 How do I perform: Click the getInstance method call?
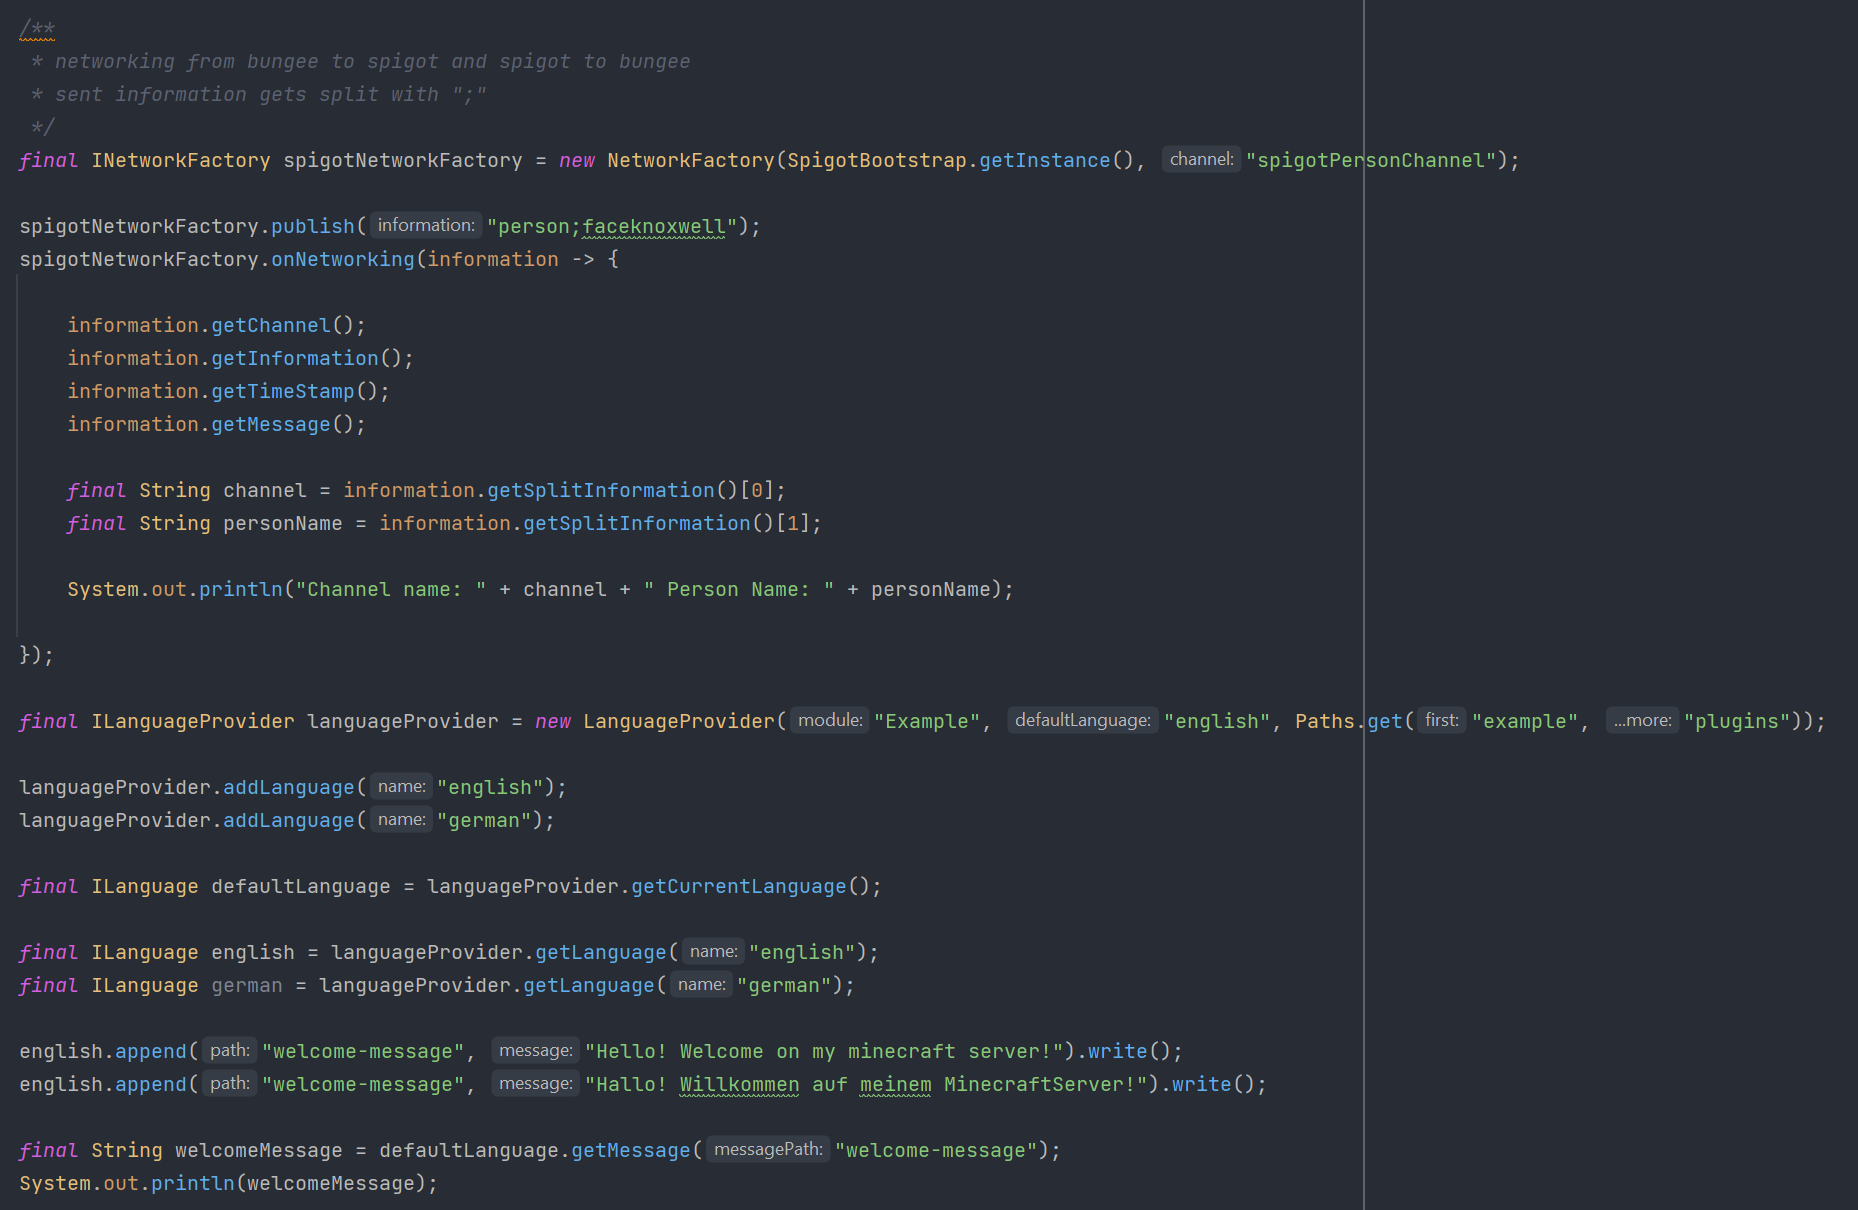click(1044, 160)
